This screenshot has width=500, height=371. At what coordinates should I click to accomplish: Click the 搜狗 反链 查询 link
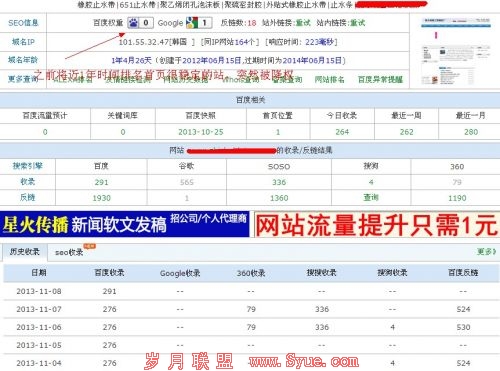click(x=371, y=198)
